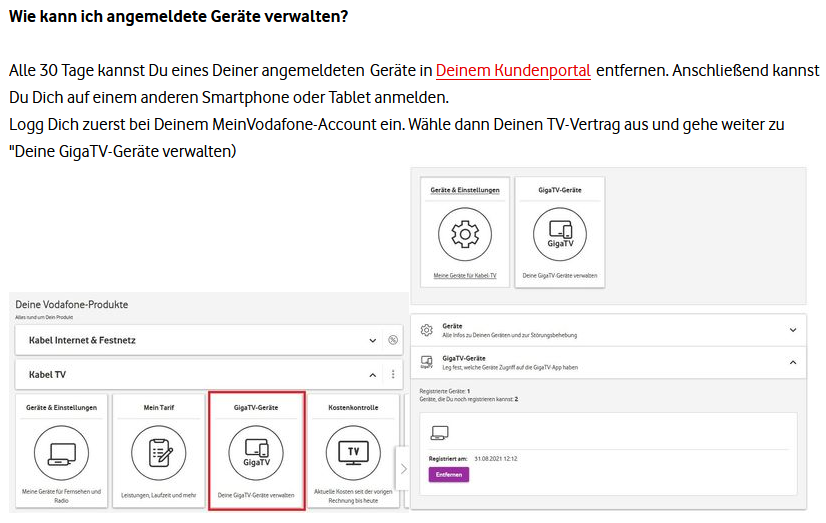The height and width of the screenshot is (523, 826).
Task: Click the GigaTV icon in the red-highlighted tile
Action: [x=256, y=453]
